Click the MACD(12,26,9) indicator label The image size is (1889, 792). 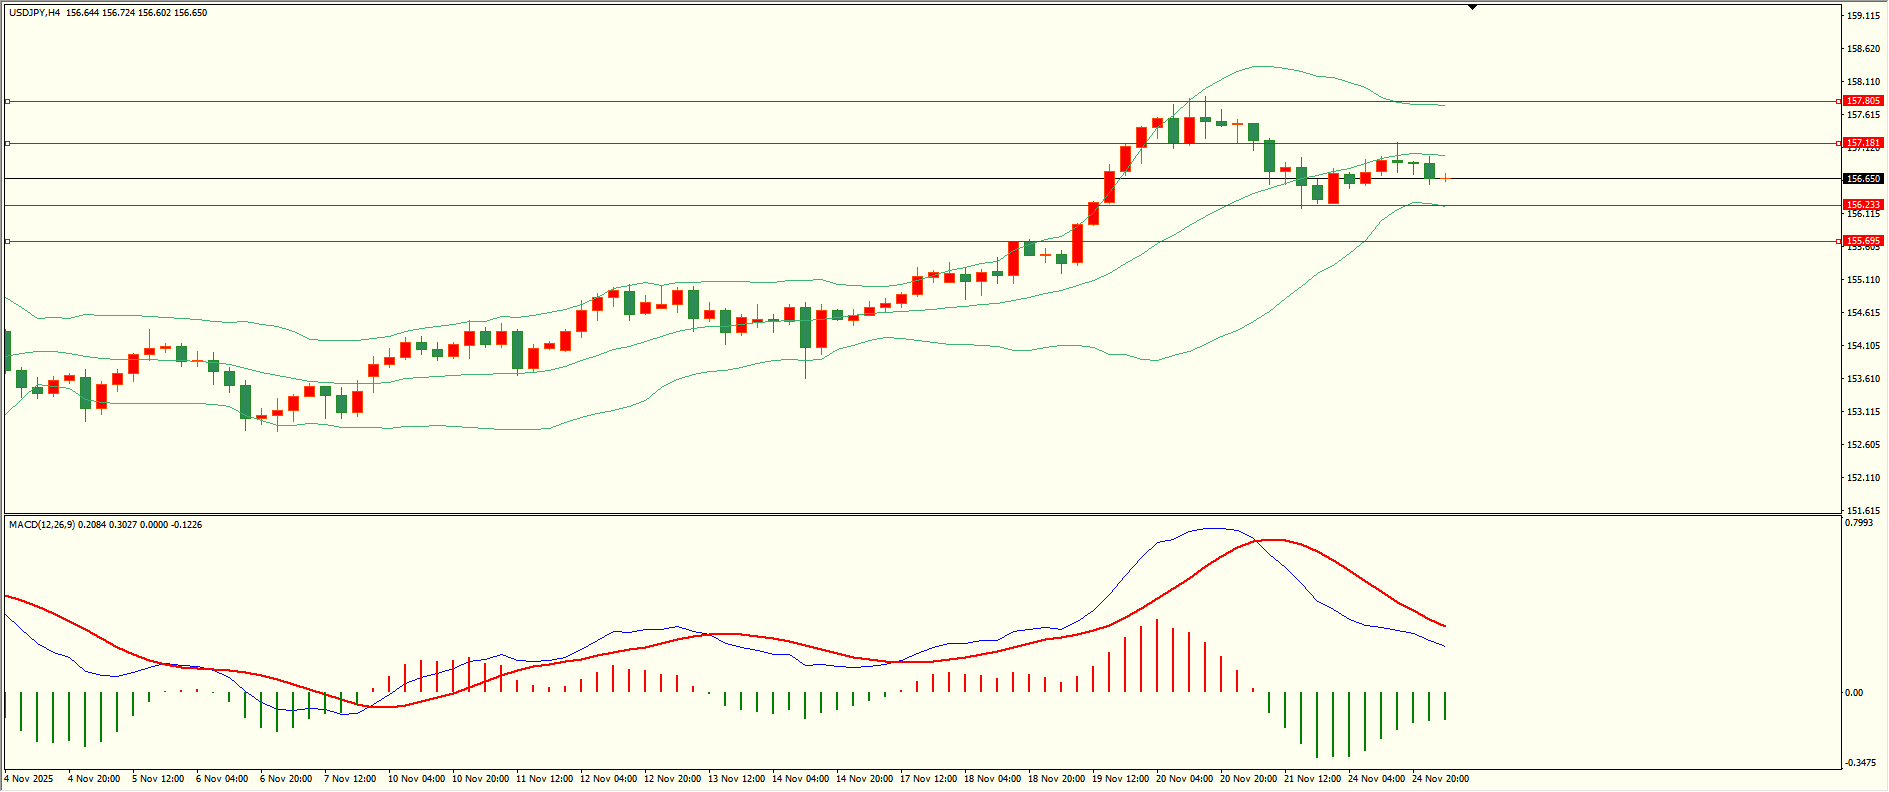click(41, 525)
